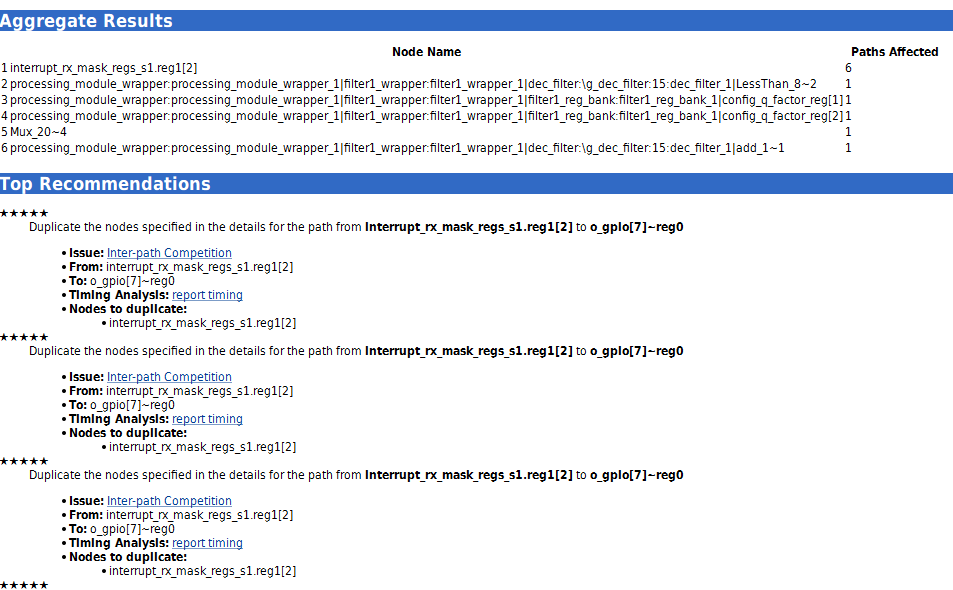Viewport: 953px width, 590px height.
Task: Click the five-star rating at the bottom
Action: click(x=24, y=585)
